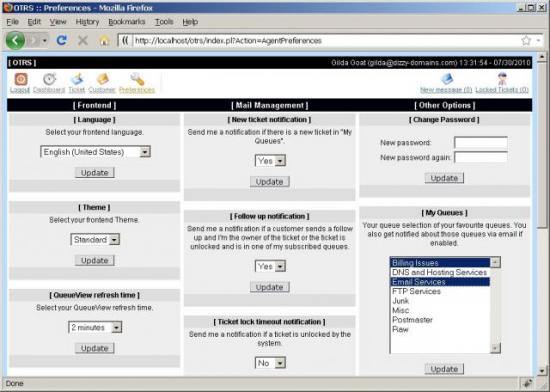This screenshot has width=550, height=392.
Task: Select Billing Issues in My Queues list
Action: pyautogui.click(x=440, y=263)
